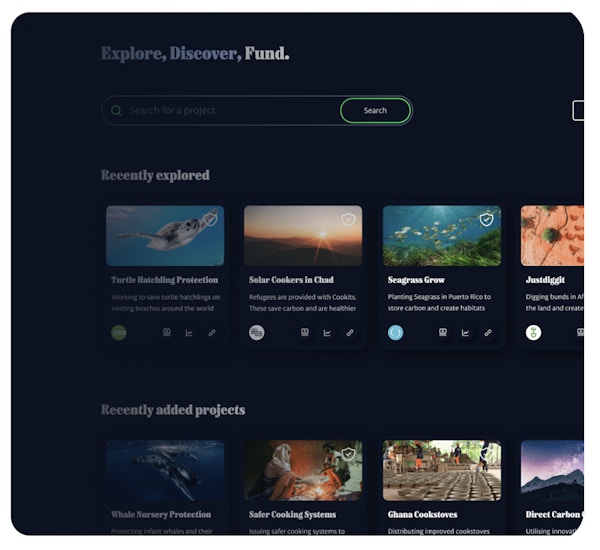Viewport: 600px width, 550px height.
Task: Click the organization avatar on Solar Cookers in Chad
Action: 257,332
